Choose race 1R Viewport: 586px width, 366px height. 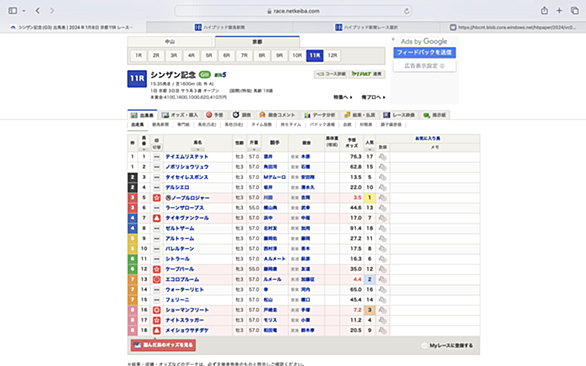(x=139, y=55)
